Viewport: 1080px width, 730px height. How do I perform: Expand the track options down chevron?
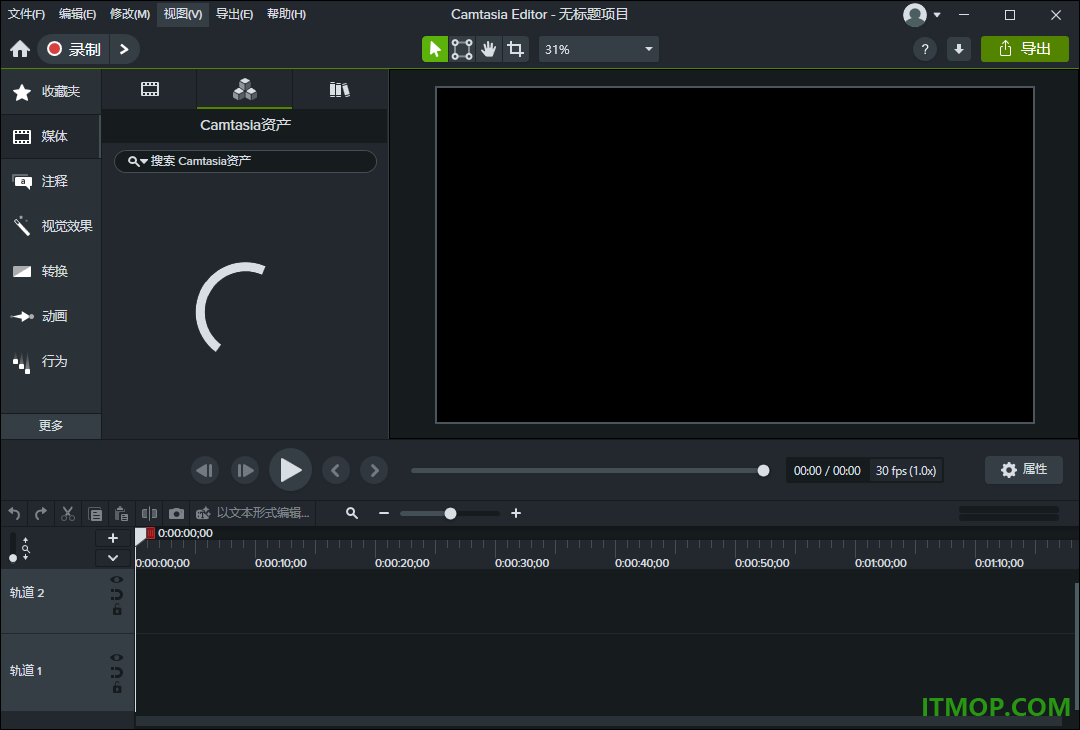[x=113, y=558]
